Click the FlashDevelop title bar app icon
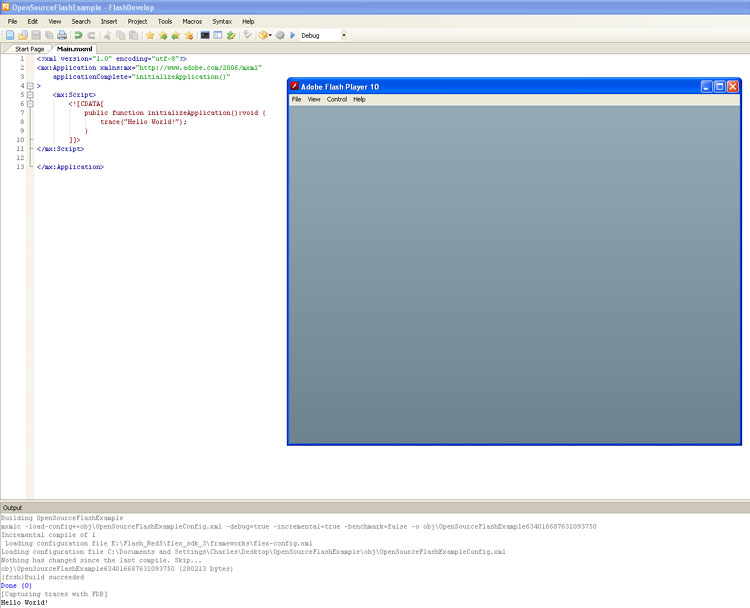The height and width of the screenshot is (608, 750). (6, 7)
